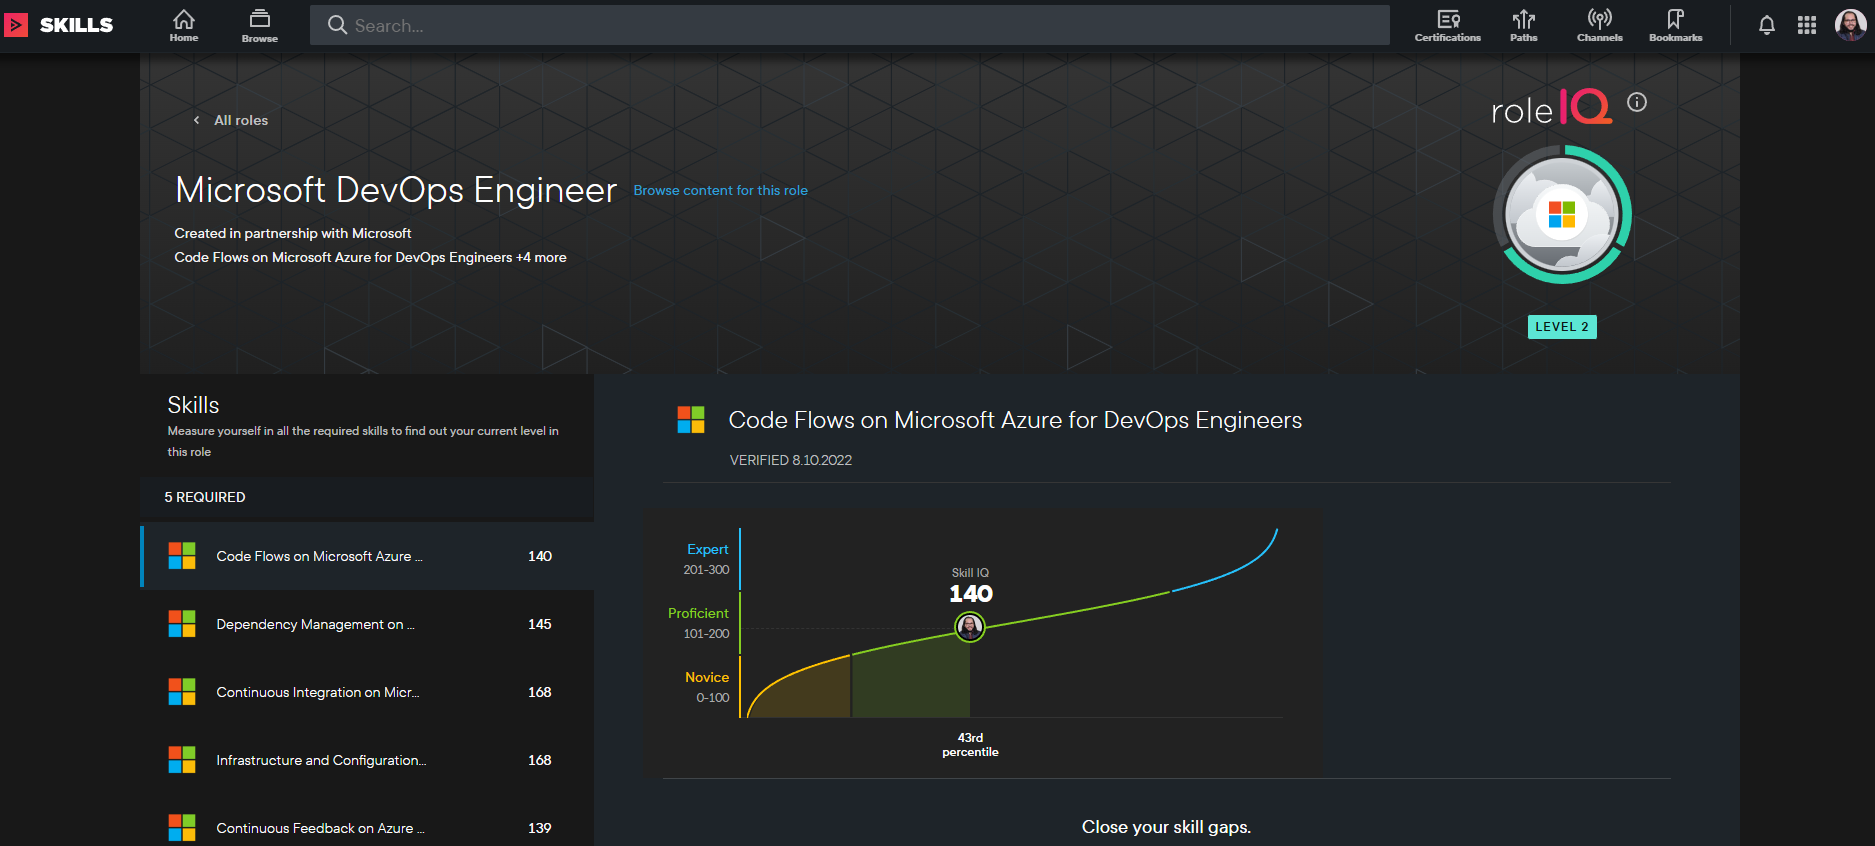Click the Proficient 101-200 level label

point(699,623)
